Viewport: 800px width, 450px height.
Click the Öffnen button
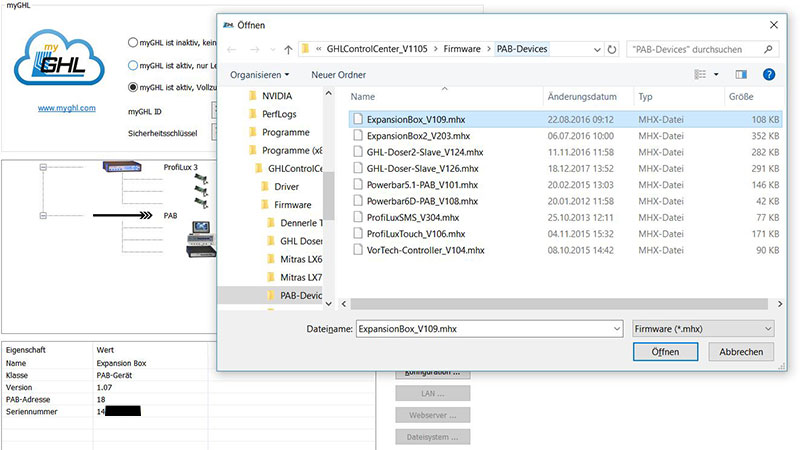click(665, 352)
